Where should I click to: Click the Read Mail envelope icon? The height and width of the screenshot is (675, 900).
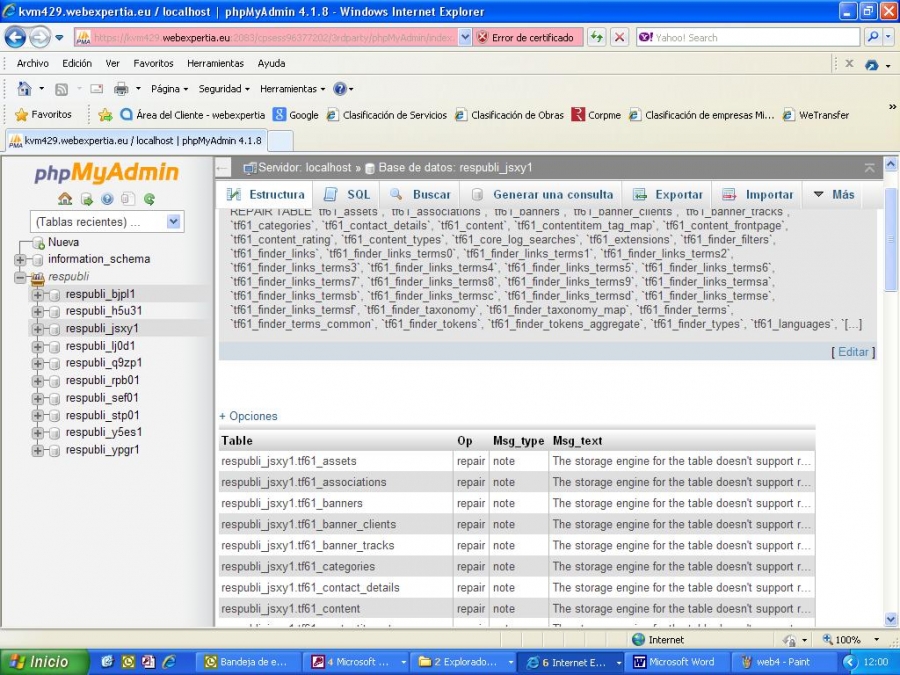point(96,89)
